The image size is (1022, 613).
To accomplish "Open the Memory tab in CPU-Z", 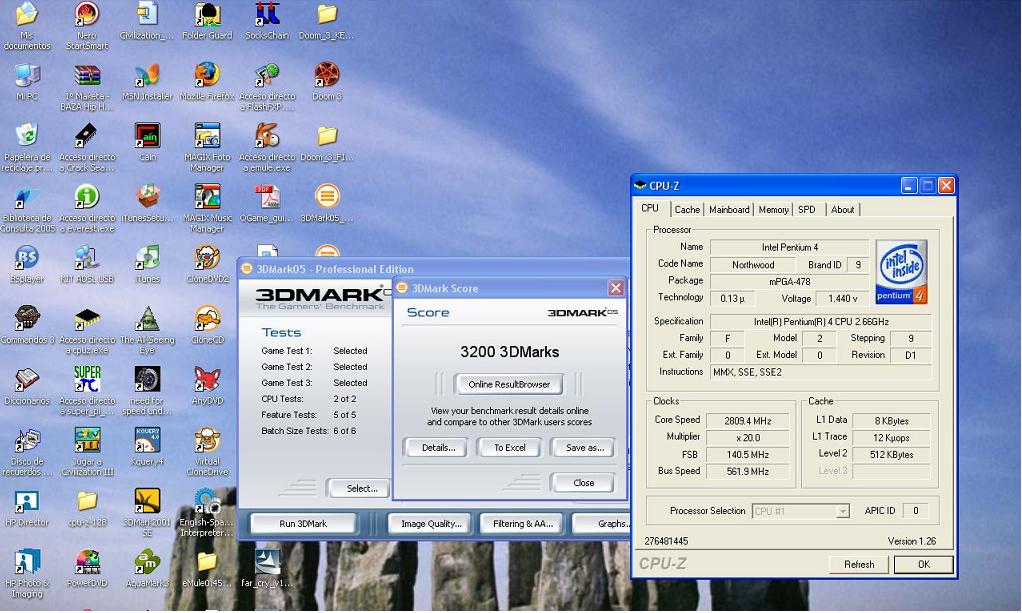I will click(x=773, y=209).
